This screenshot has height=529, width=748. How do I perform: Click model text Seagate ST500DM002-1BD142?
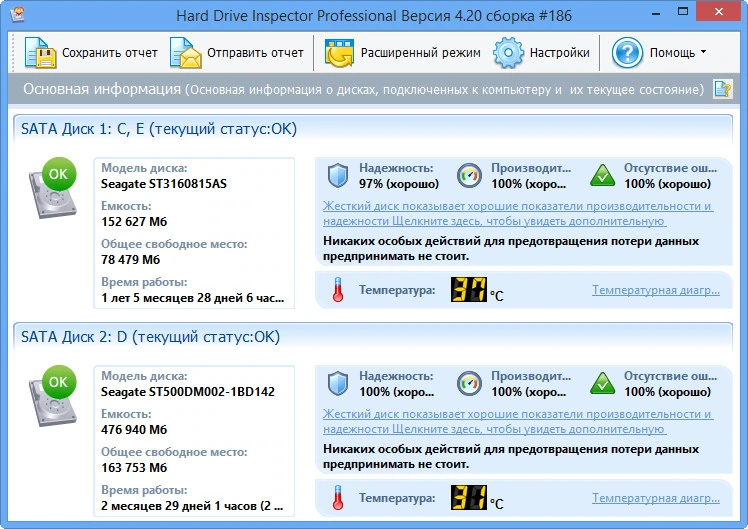(x=188, y=392)
